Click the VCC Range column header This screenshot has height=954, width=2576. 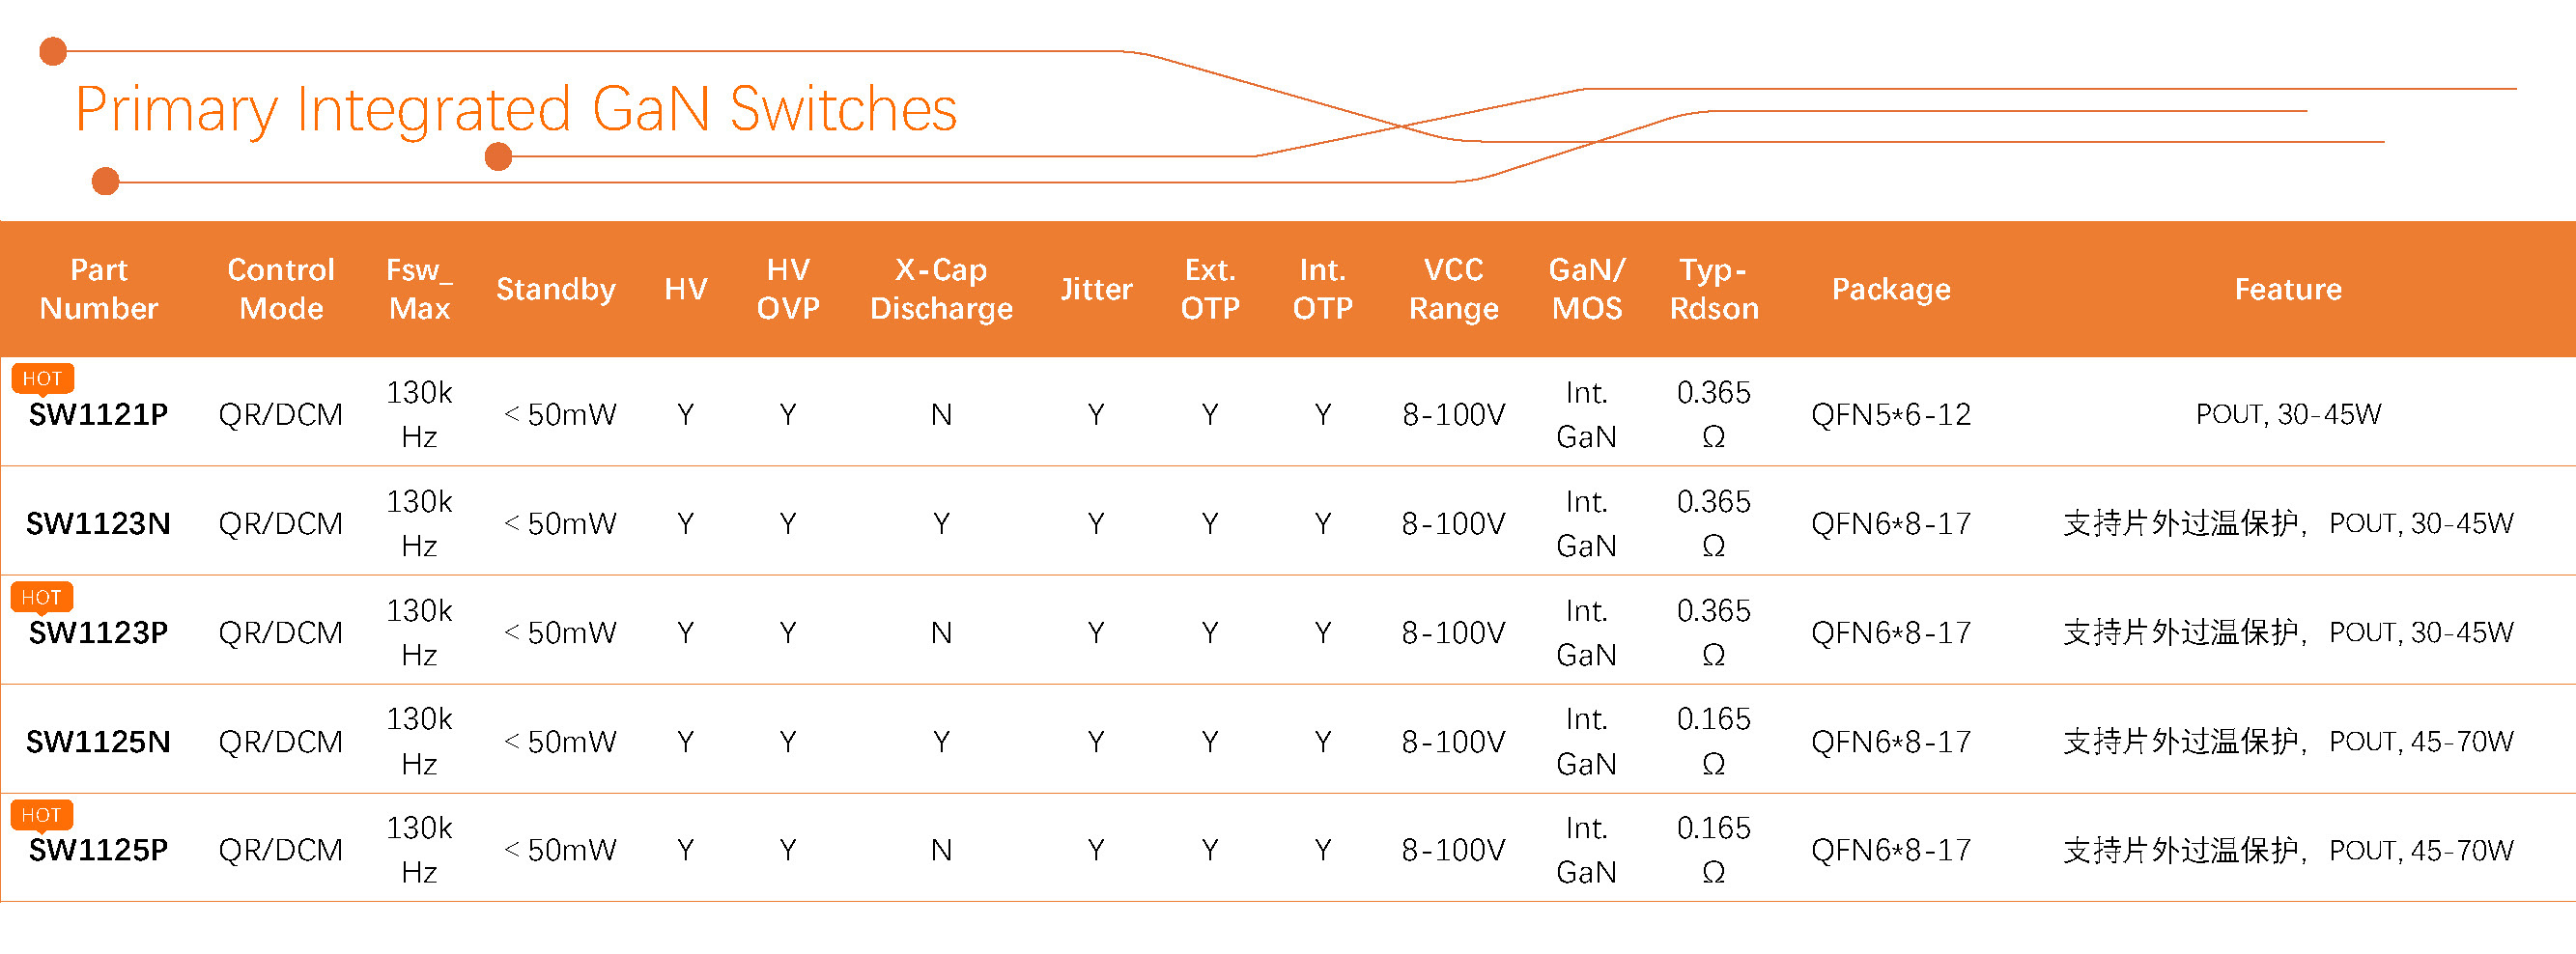pyautogui.click(x=1453, y=289)
